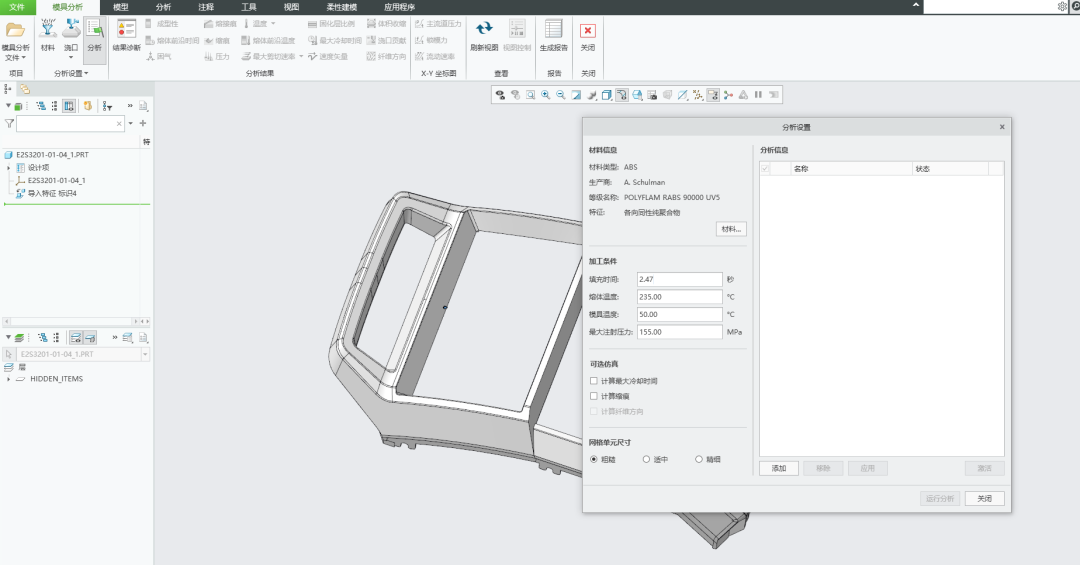
Task: Open the search filter dropdown arrow
Action: (x=131, y=123)
